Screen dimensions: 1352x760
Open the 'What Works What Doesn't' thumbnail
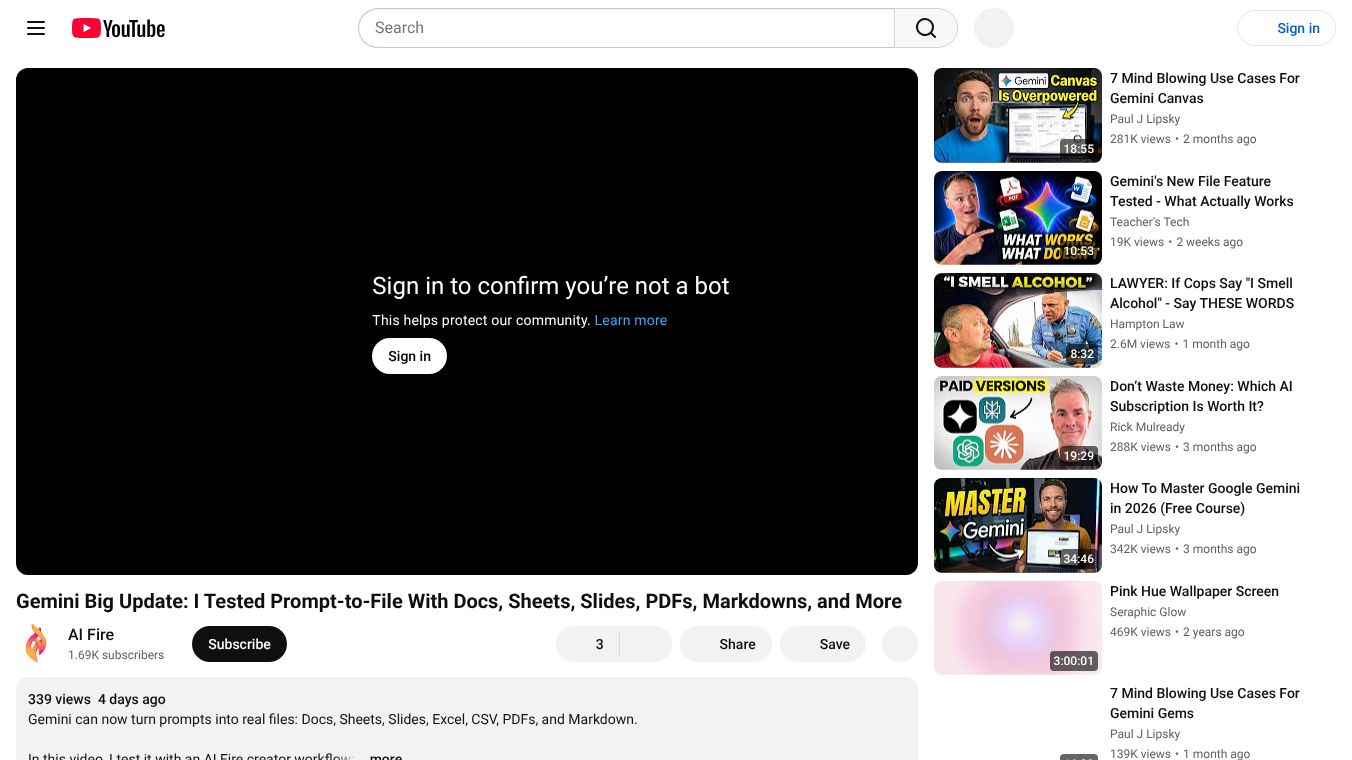tap(1018, 218)
